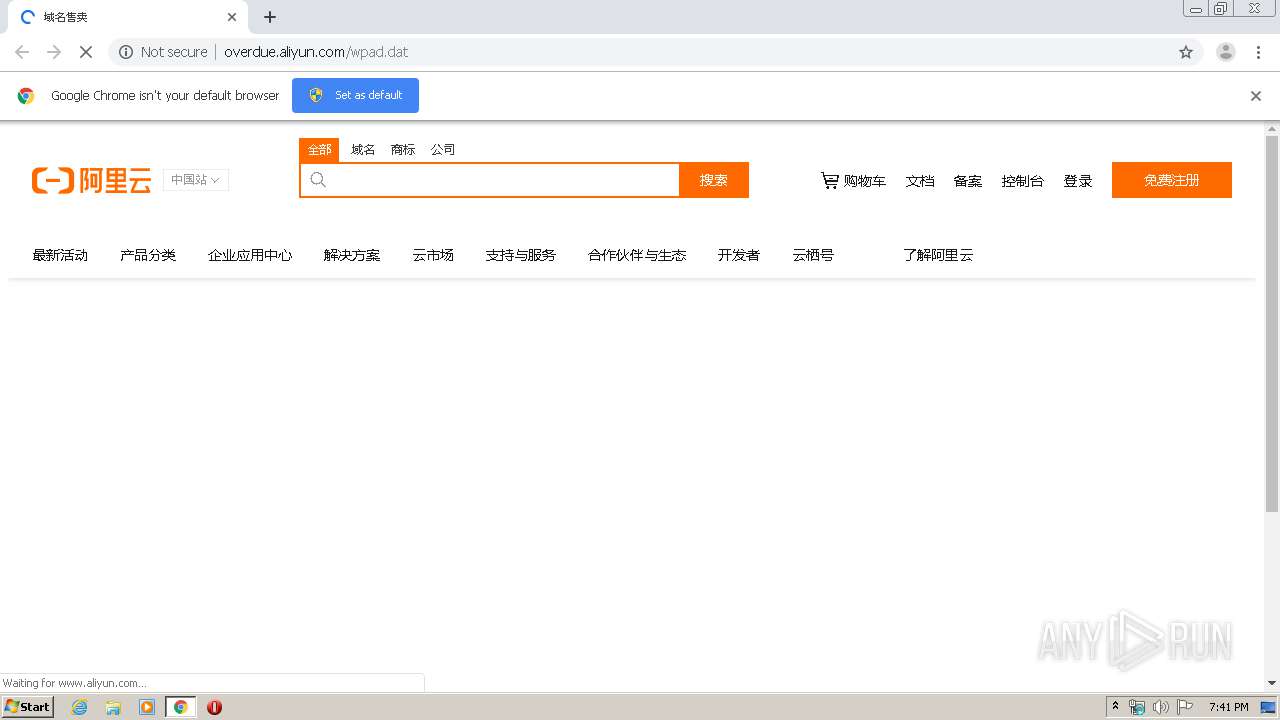
Task: Click the volume speaker tray icon
Action: pyautogui.click(x=1161, y=707)
